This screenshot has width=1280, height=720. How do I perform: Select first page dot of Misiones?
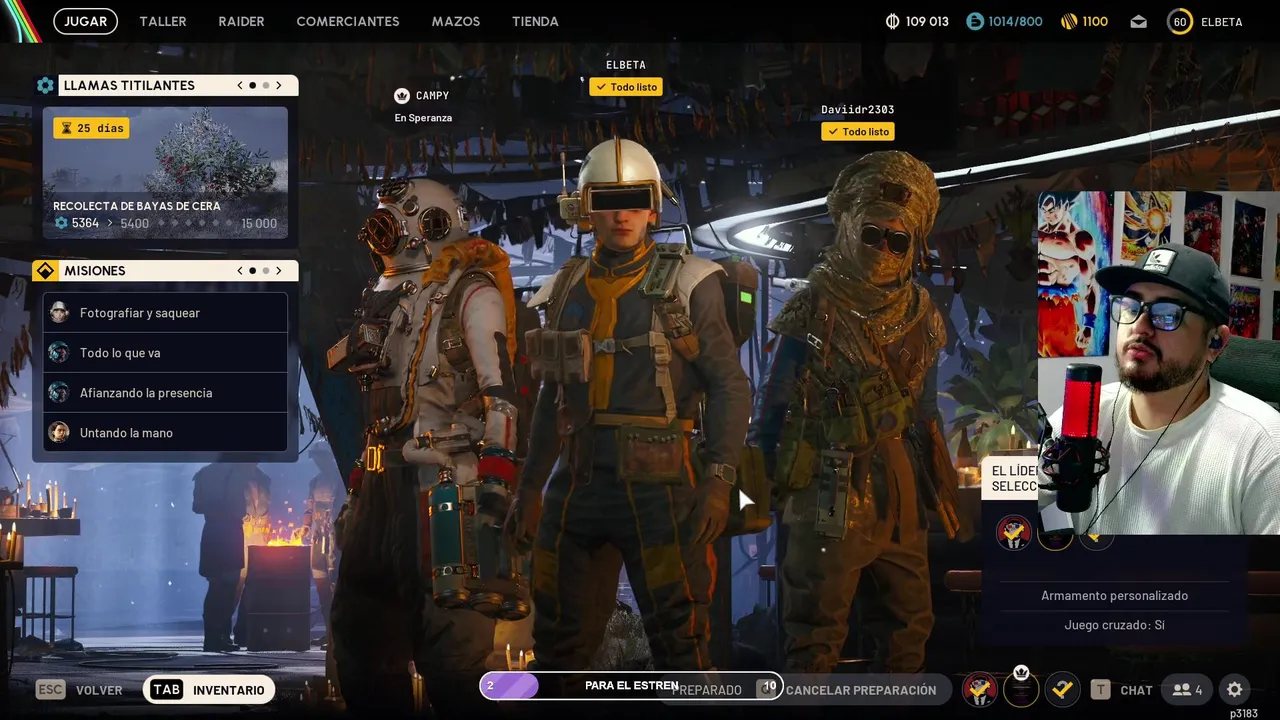pyautogui.click(x=253, y=271)
